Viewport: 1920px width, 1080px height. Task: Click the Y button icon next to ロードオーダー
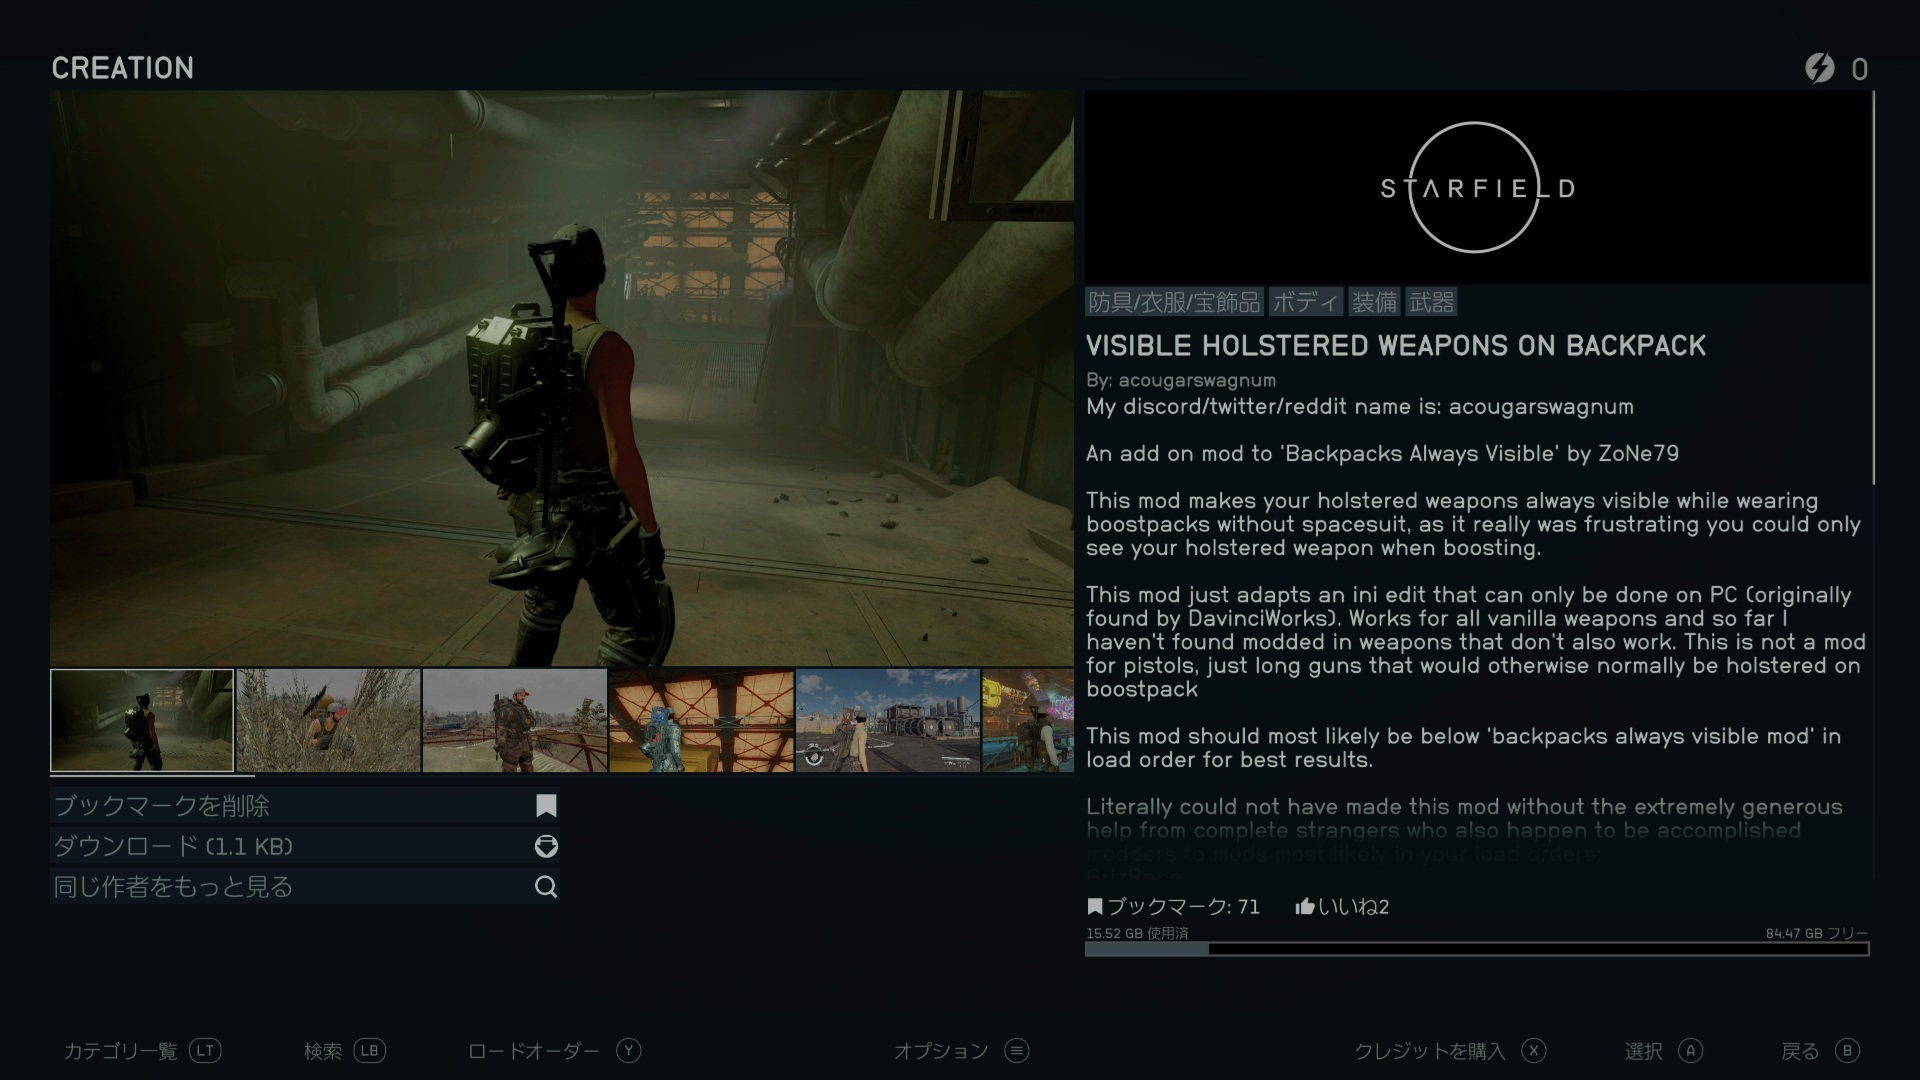(628, 1051)
